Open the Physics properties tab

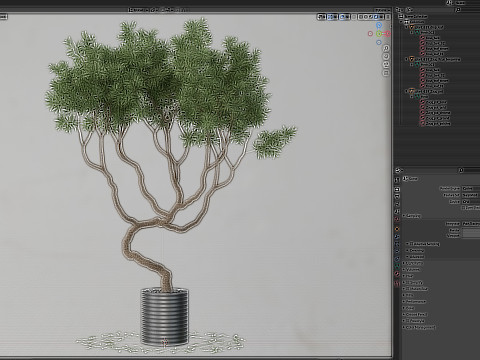[397, 251]
